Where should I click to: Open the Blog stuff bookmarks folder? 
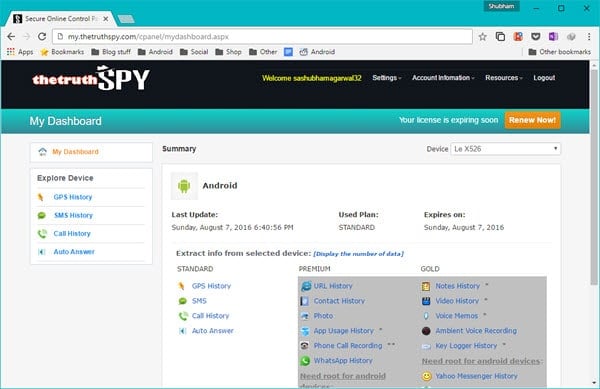pyautogui.click(x=111, y=52)
